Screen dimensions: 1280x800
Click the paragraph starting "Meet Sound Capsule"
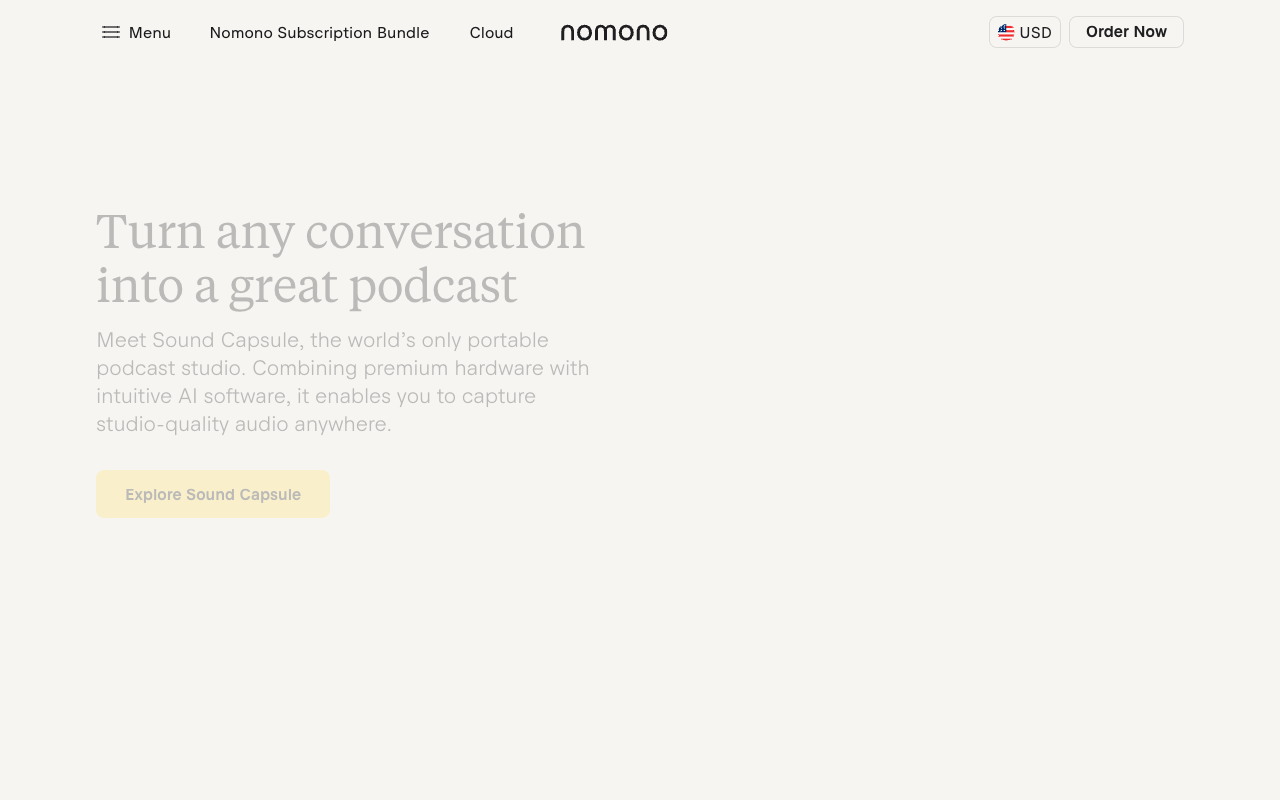click(343, 382)
